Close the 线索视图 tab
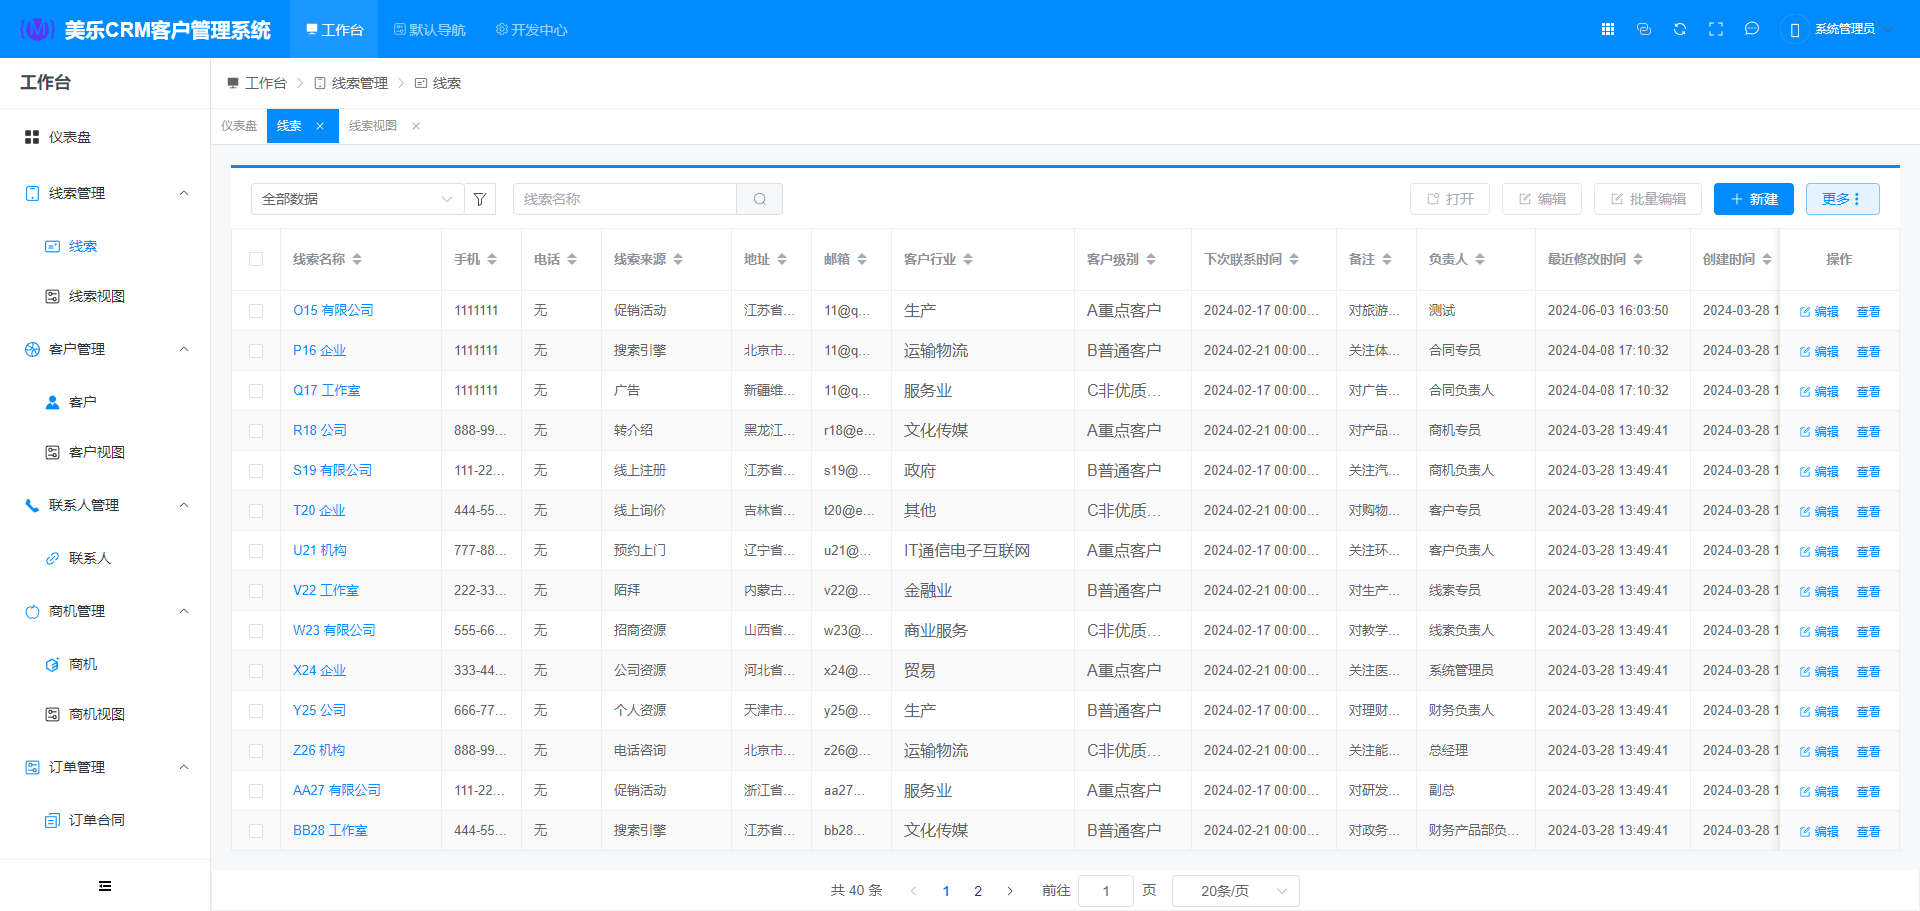1920x911 pixels. click(416, 126)
